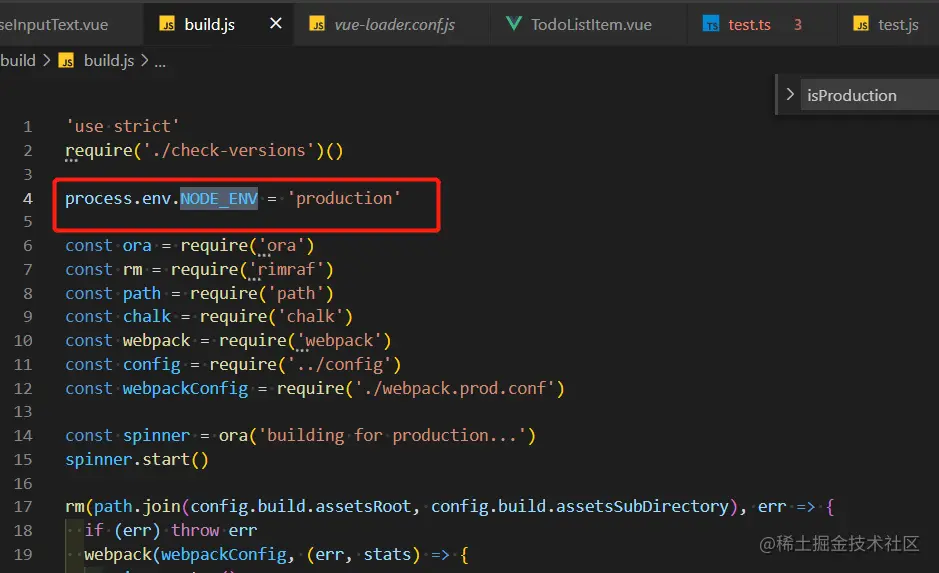This screenshot has width=939, height=573.
Task: Click config.build.assetsSubDirectory on line 17
Action: click(580, 507)
